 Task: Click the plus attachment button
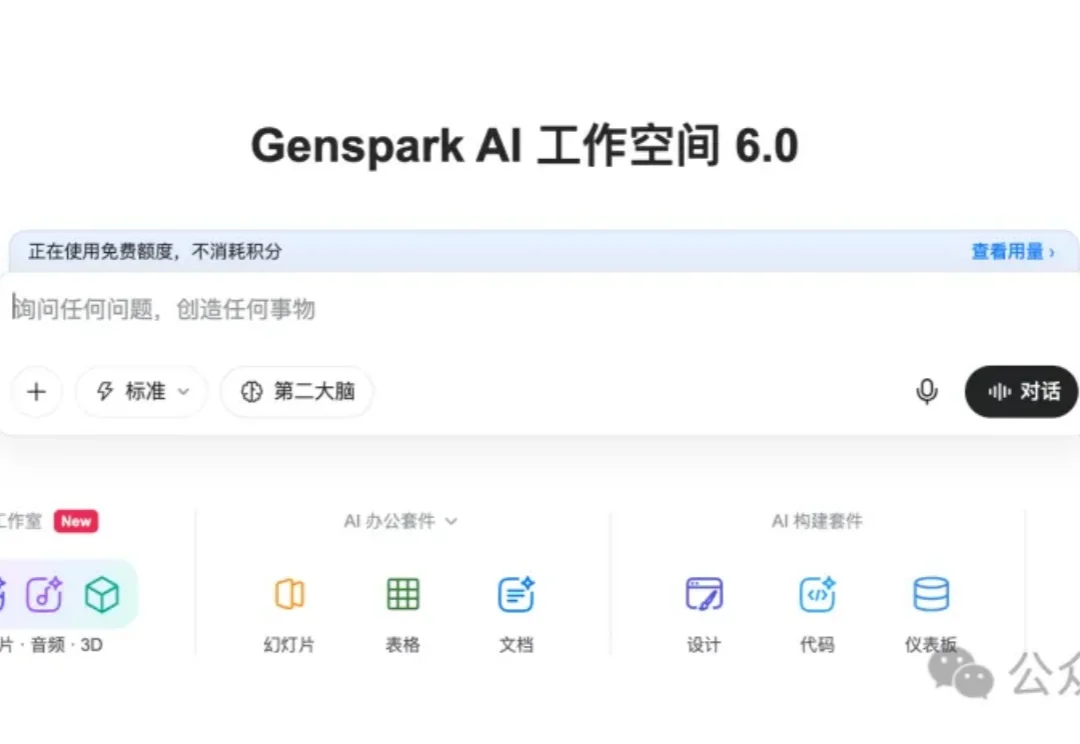(37, 391)
